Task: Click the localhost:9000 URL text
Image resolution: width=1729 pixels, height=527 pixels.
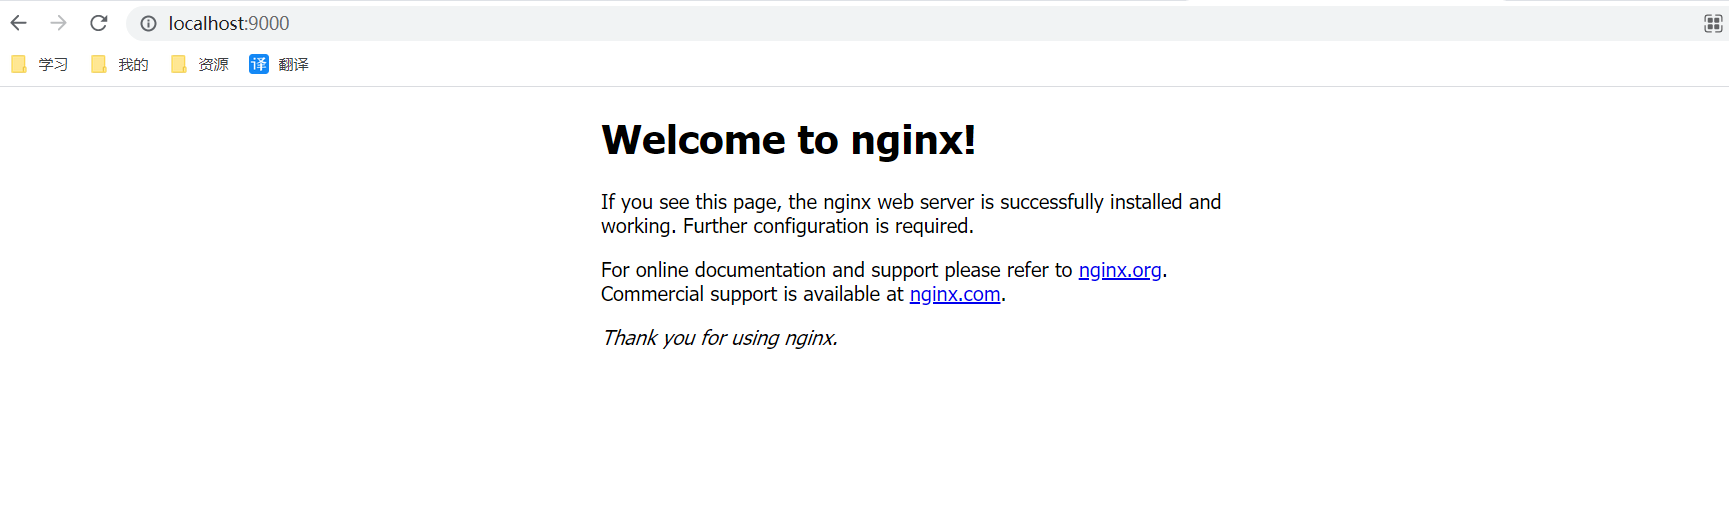Action: (229, 23)
